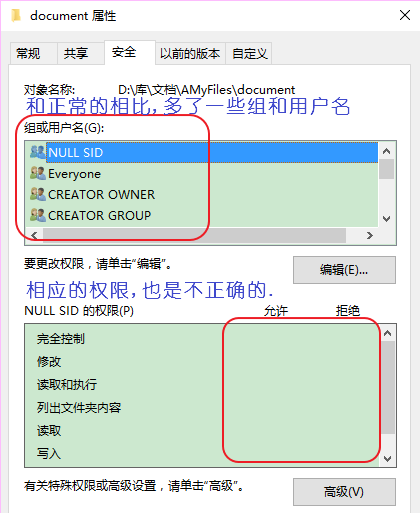
Task: Click the 列出文件夹内容 permission row
Action: (202, 408)
